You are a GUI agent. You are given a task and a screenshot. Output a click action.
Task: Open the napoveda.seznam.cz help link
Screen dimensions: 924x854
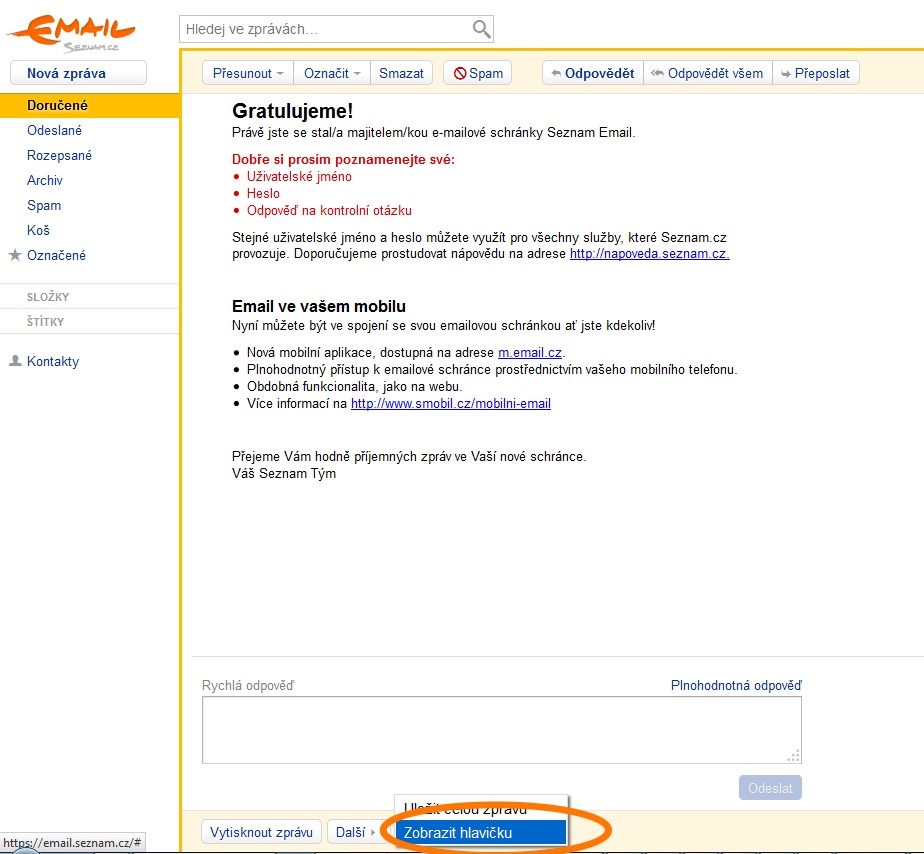(x=649, y=254)
